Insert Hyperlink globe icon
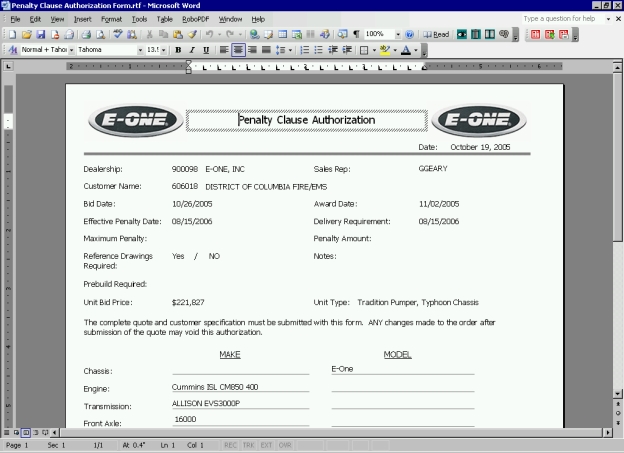This screenshot has width=624, height=453. pyautogui.click(x=254, y=35)
